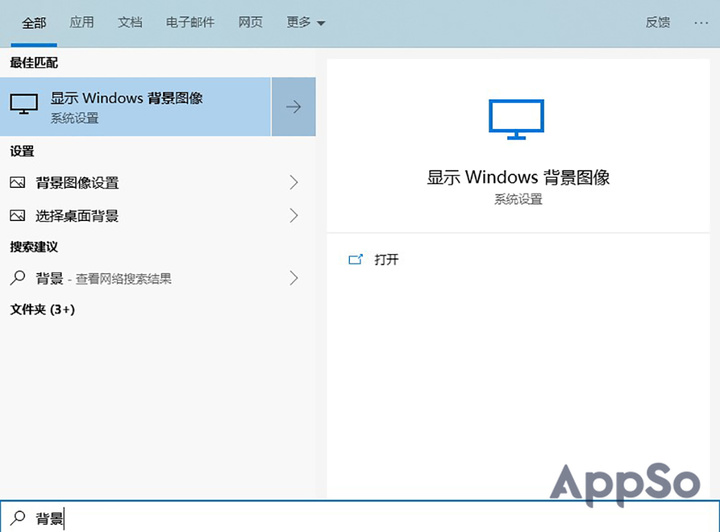
Task: Switch to the 网页 tab
Action: click(250, 22)
